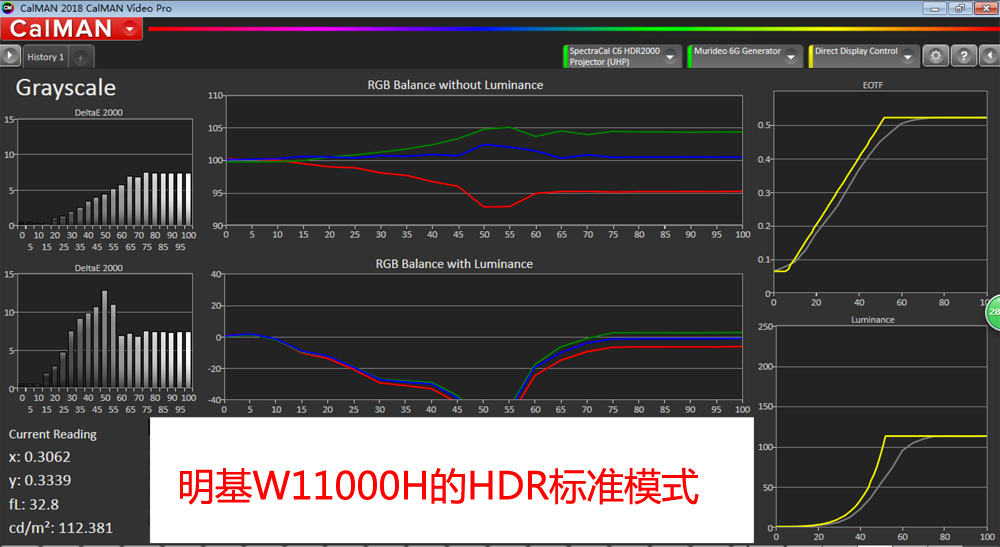
Task: Restore down the CalMAN window
Action: tap(959, 8)
